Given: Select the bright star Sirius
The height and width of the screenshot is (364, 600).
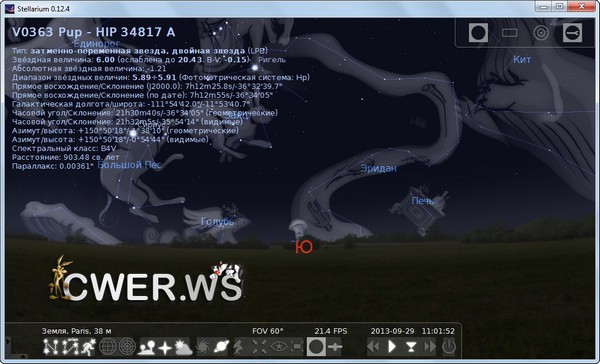Looking at the screenshot, I should coord(133,134).
